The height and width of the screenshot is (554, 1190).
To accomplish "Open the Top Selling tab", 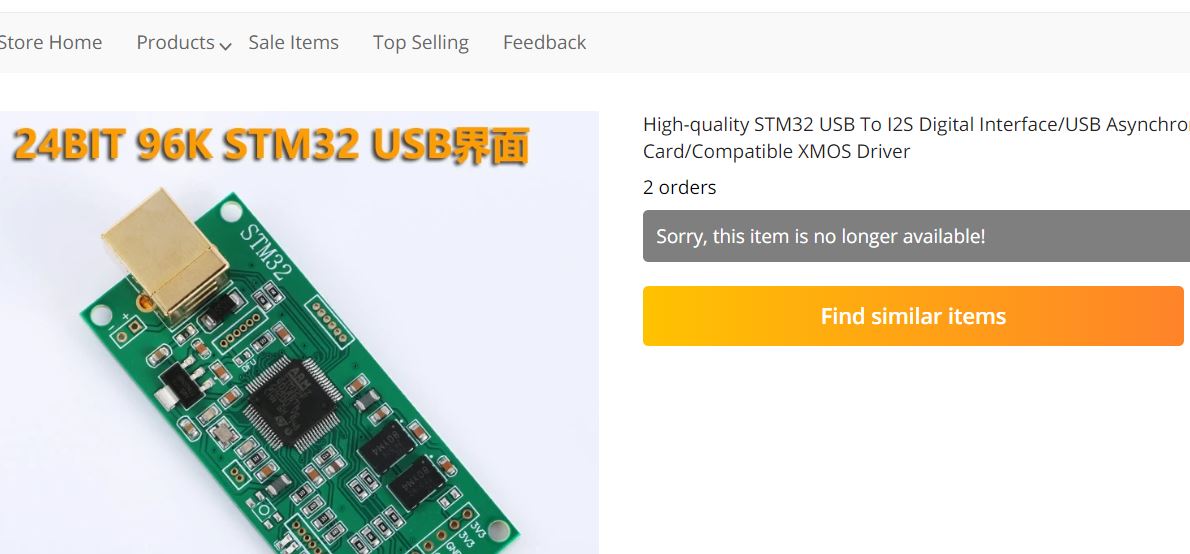I will coord(420,42).
